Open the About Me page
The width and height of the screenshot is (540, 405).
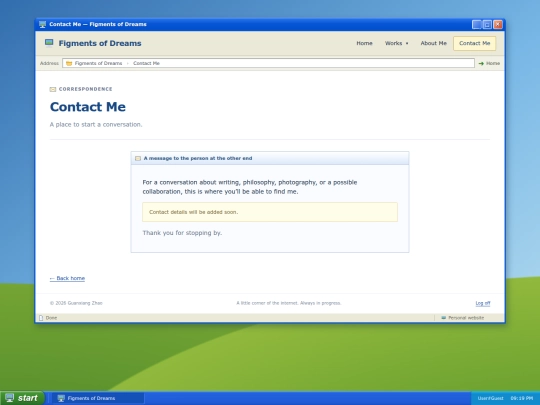tap(433, 43)
